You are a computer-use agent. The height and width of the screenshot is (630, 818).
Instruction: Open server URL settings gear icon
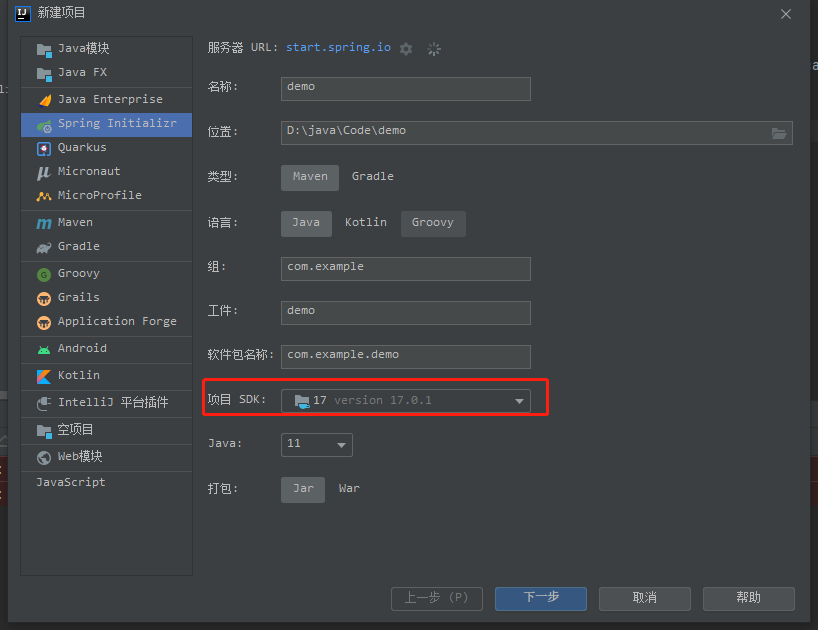click(x=406, y=49)
